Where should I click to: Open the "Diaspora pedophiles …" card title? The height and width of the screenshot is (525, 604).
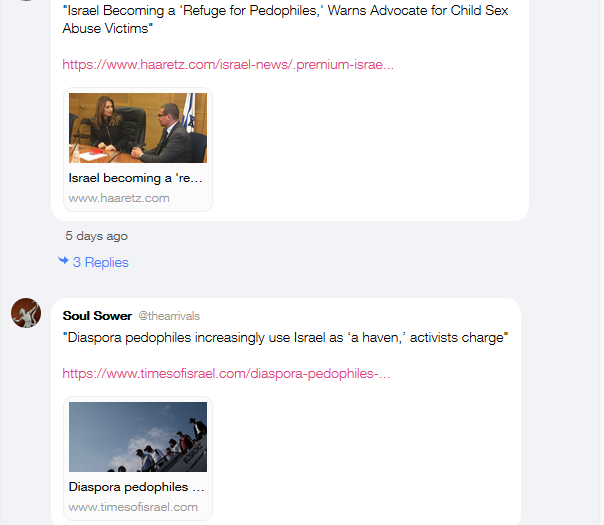[x=136, y=487]
